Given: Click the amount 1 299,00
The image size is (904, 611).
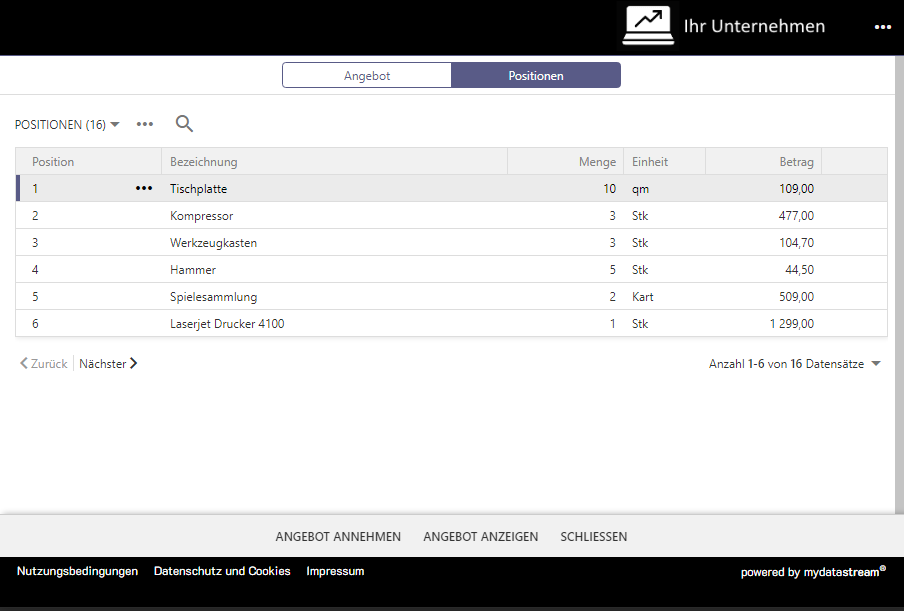Looking at the screenshot, I should [x=792, y=324].
